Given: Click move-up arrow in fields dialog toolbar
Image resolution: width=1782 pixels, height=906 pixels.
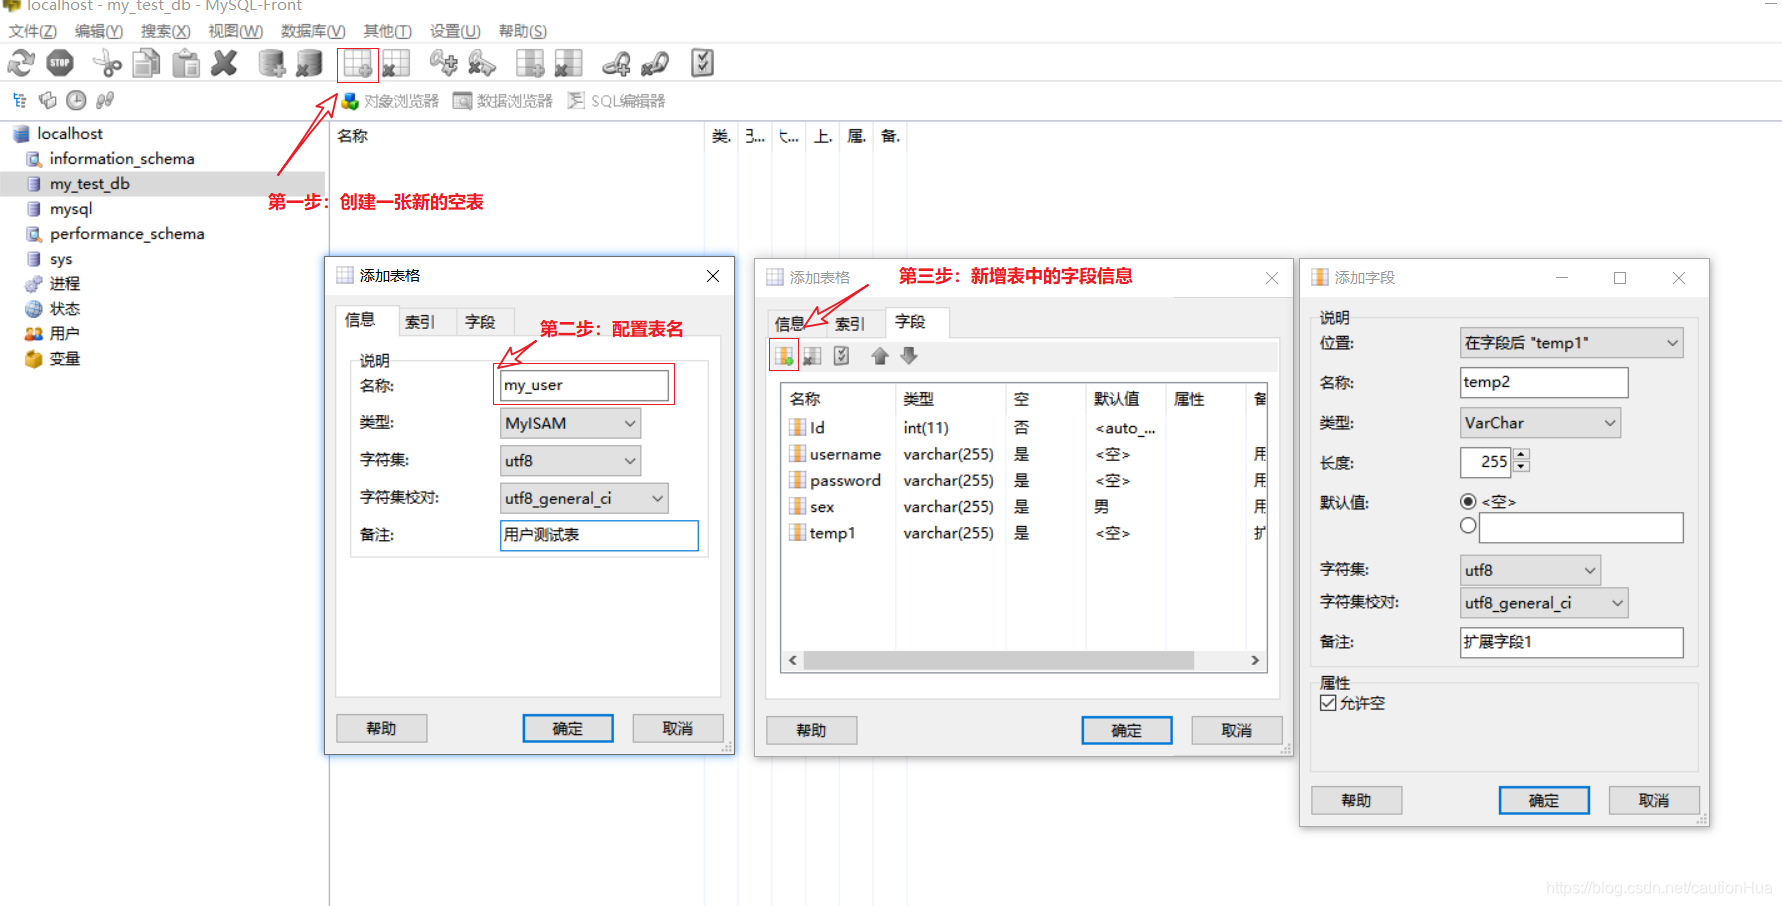Looking at the screenshot, I should pos(880,356).
